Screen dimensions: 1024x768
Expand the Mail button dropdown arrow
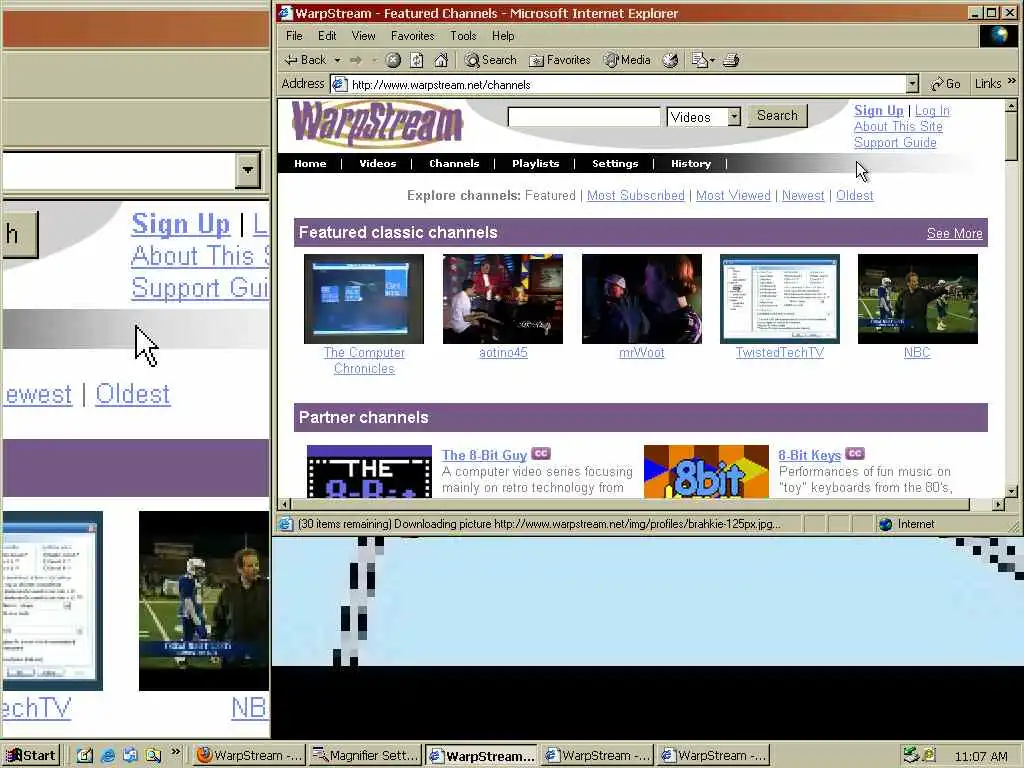coord(712,60)
